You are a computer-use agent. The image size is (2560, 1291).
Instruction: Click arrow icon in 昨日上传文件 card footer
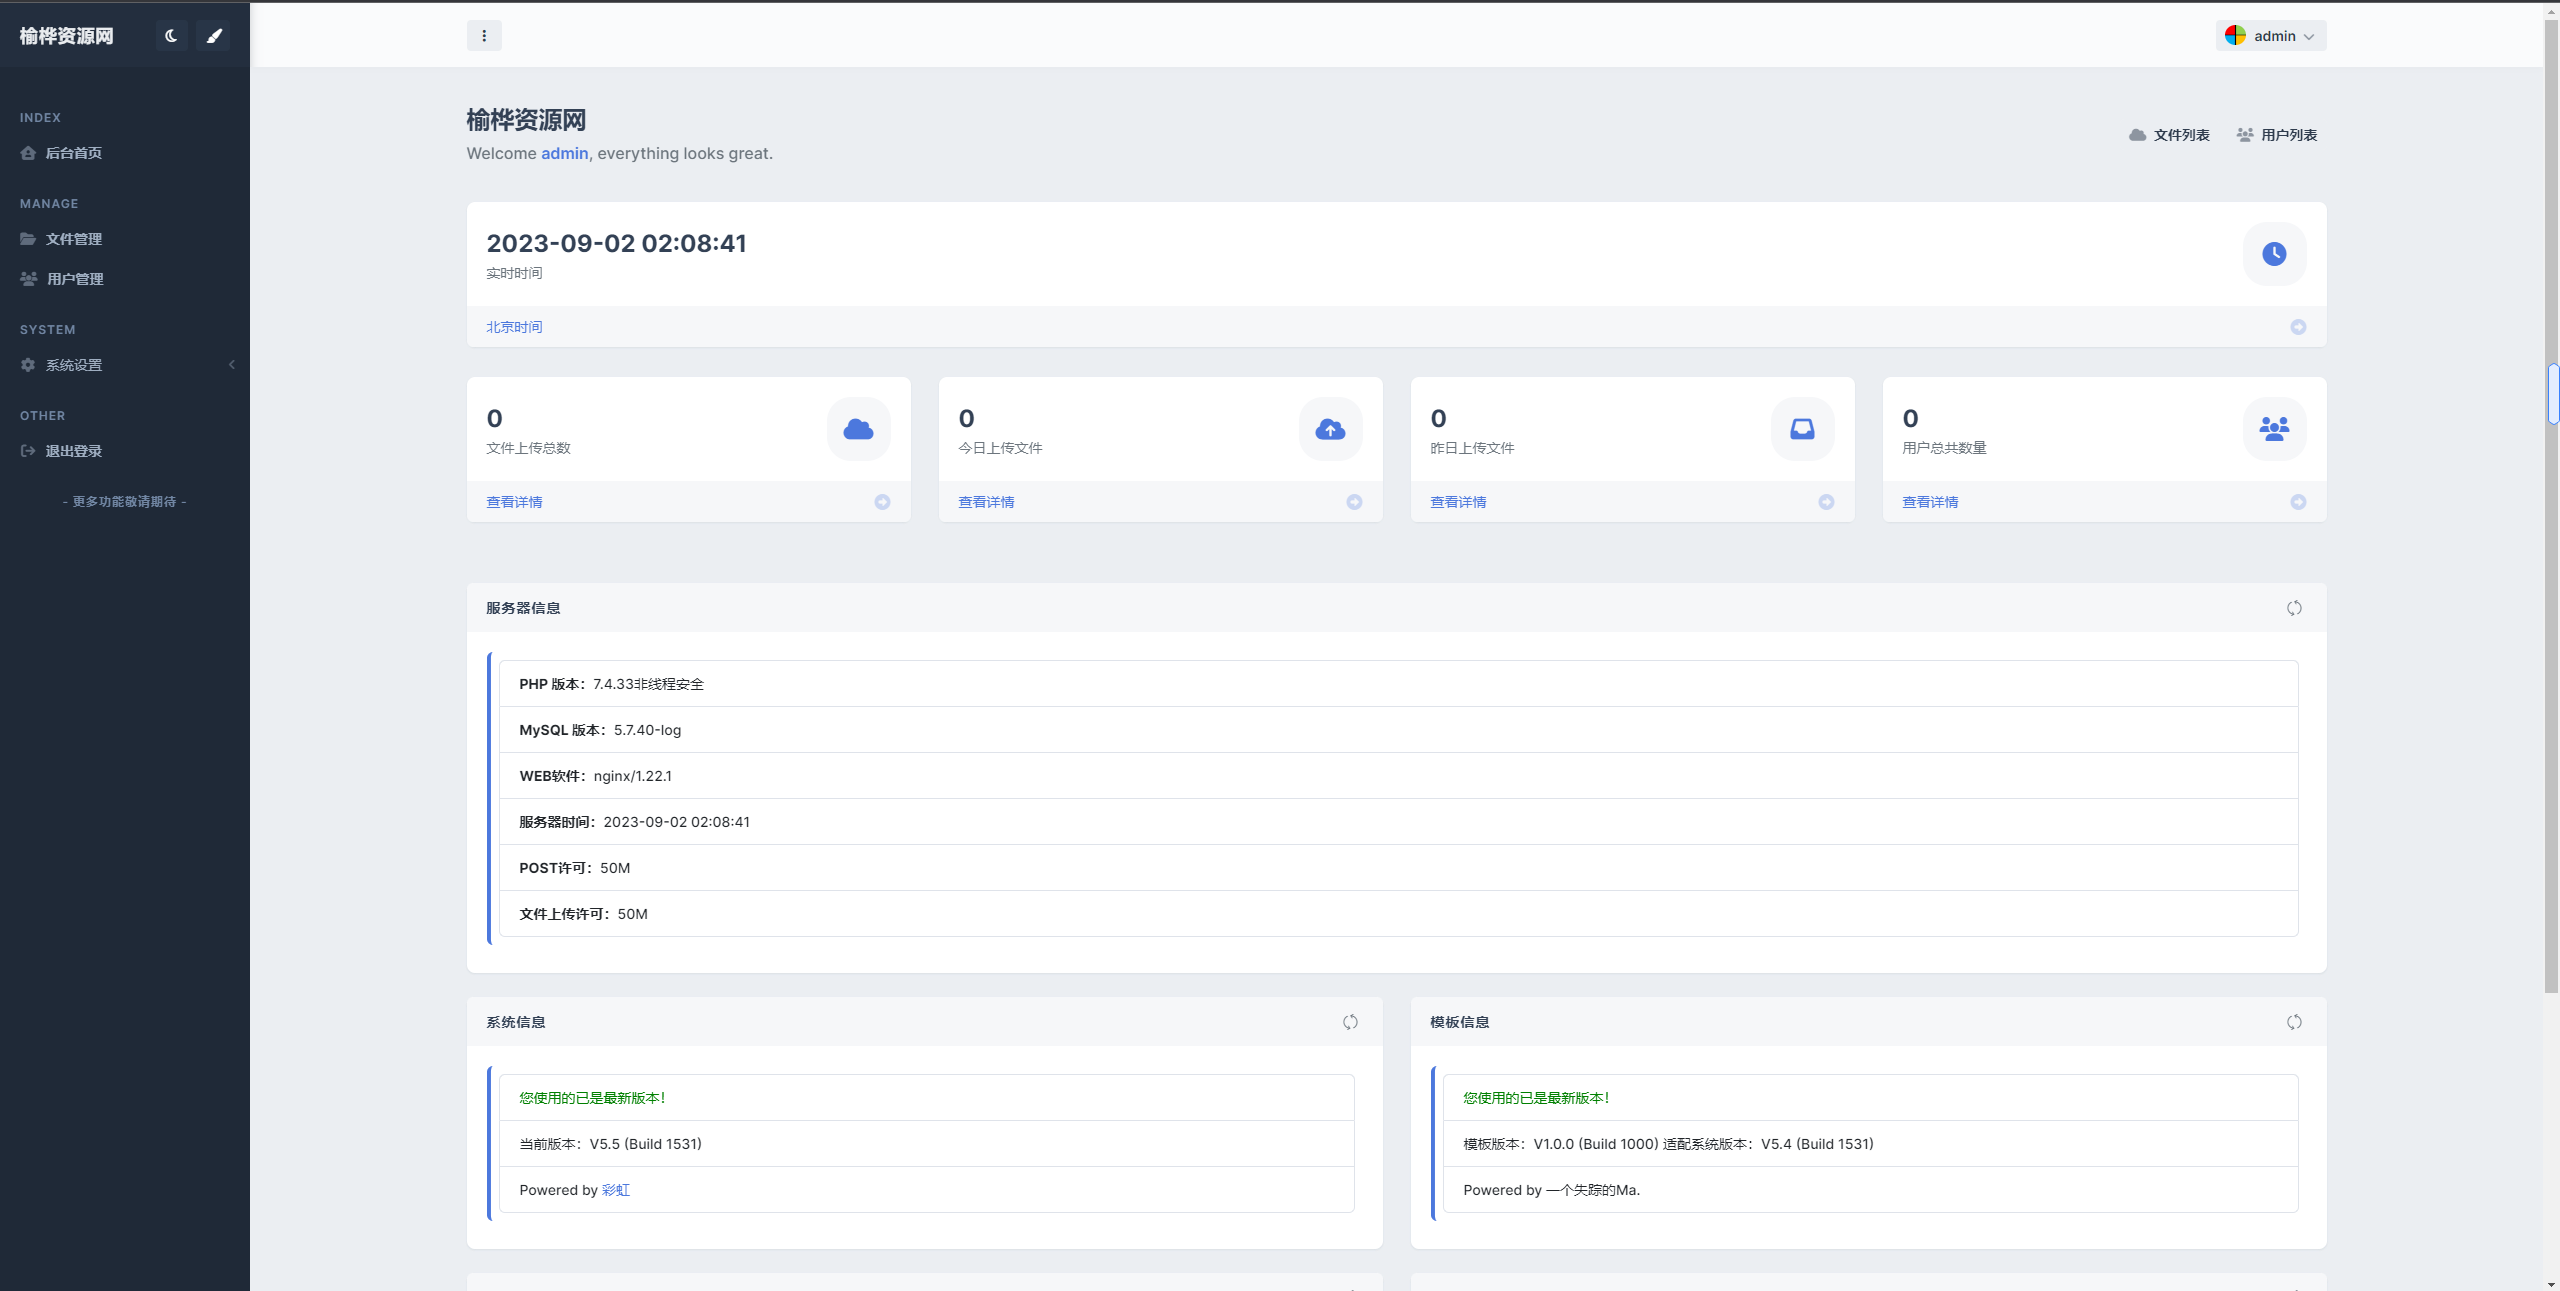pyautogui.click(x=1826, y=502)
